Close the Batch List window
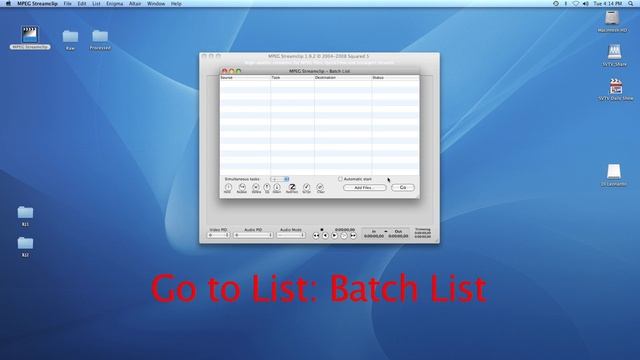The image size is (640, 360). (x=224, y=71)
